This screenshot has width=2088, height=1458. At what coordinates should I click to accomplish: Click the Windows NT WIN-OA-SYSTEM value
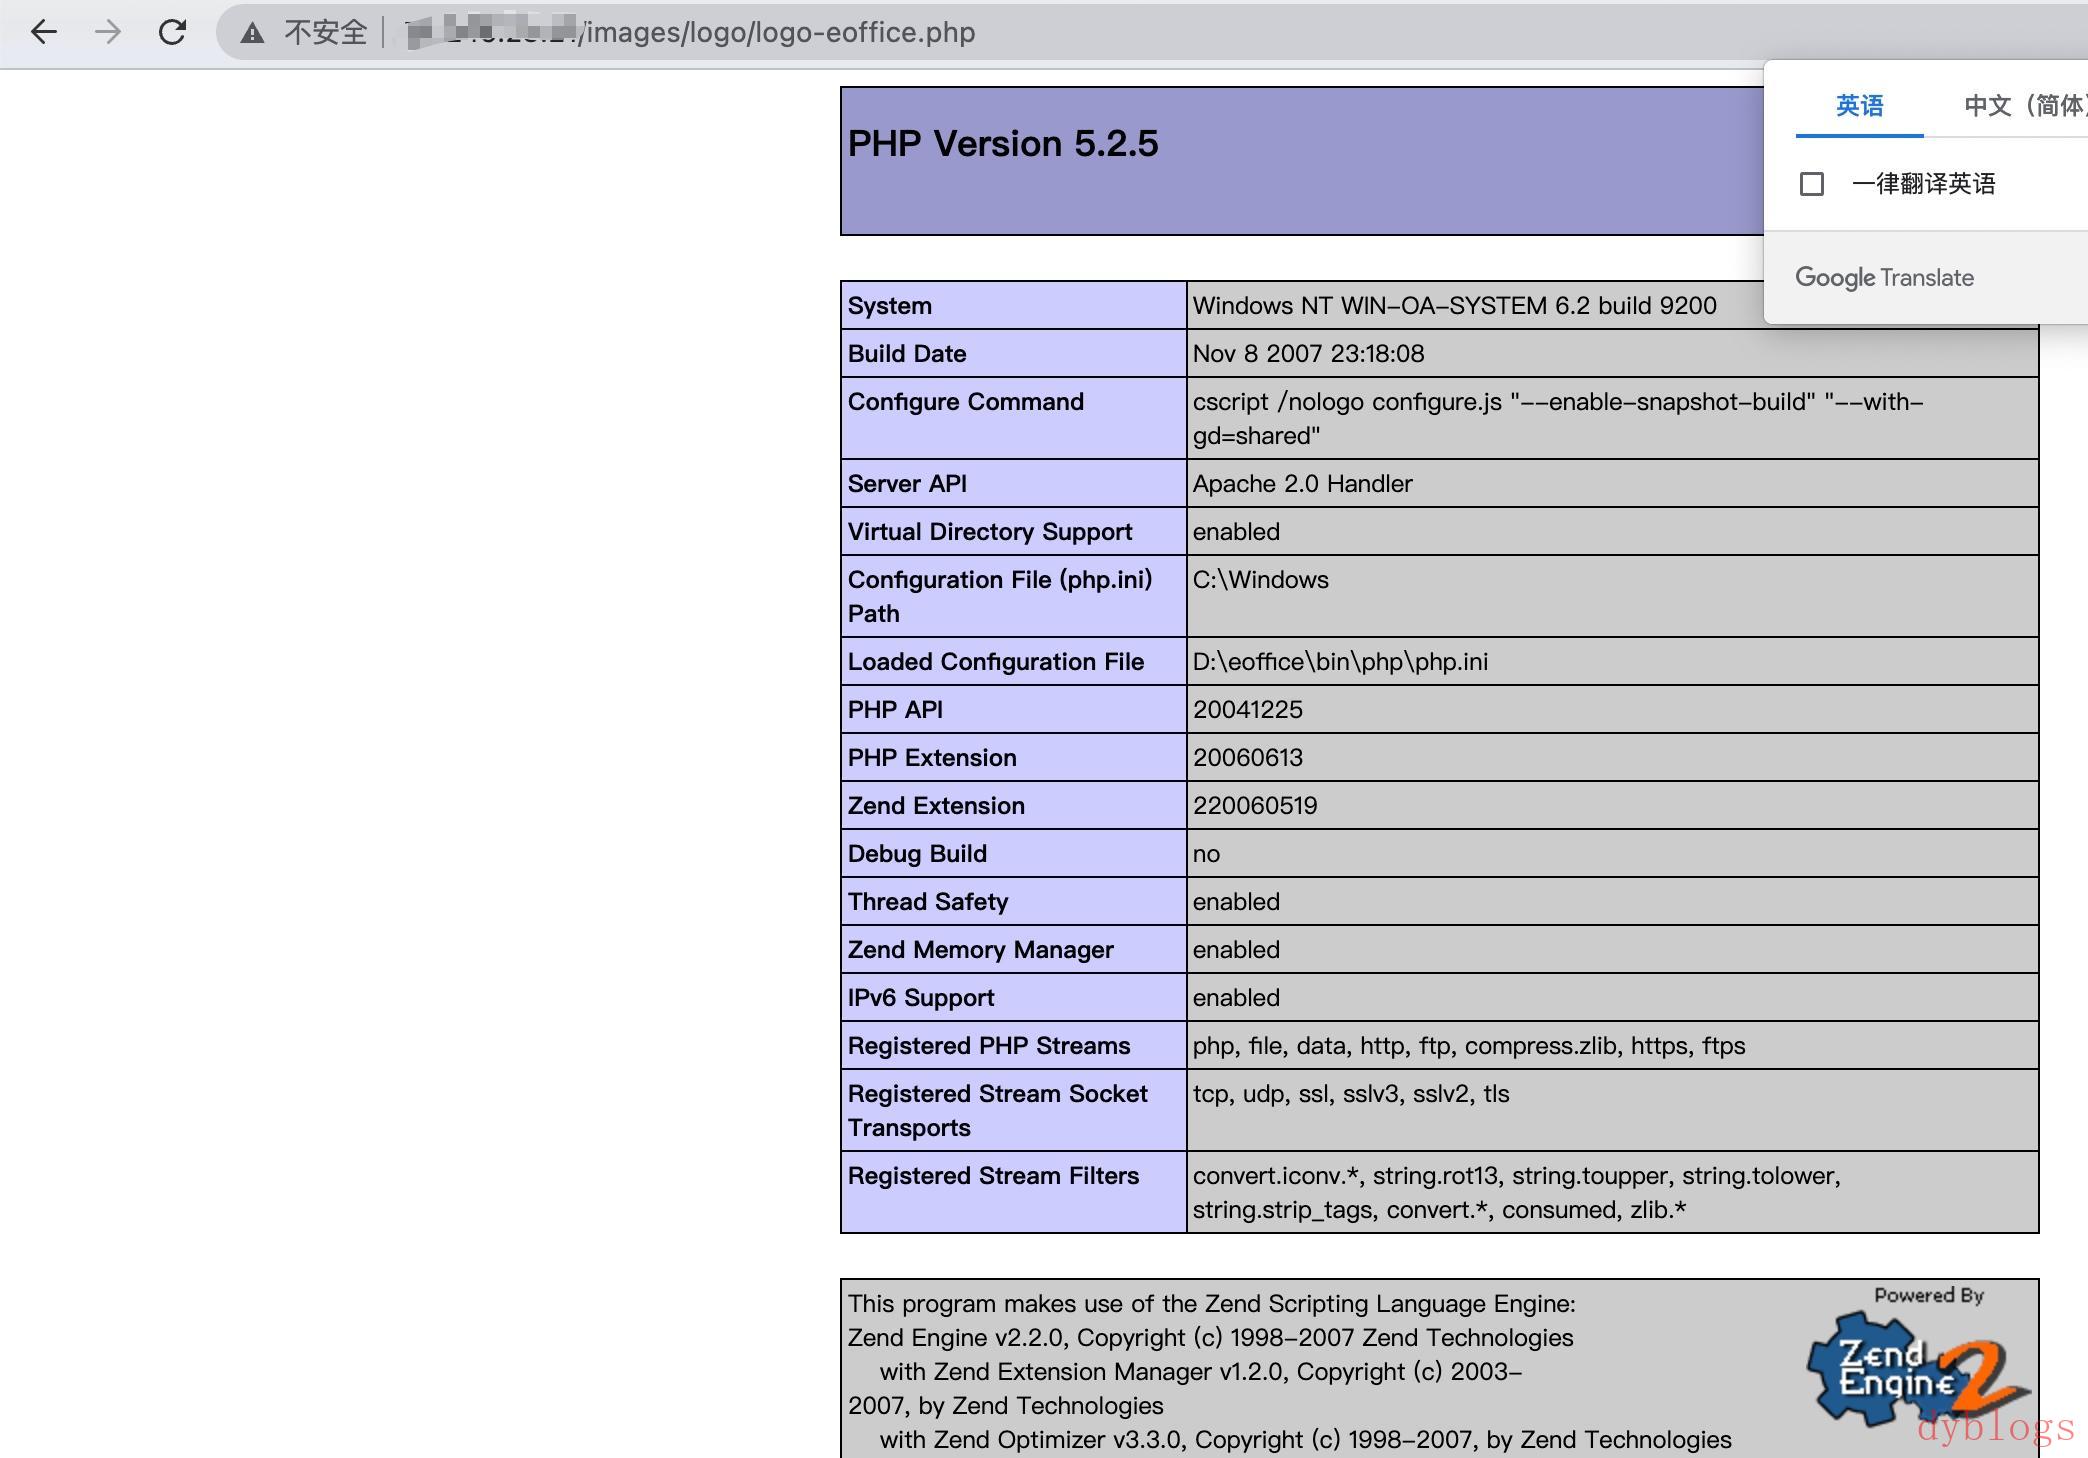point(1454,306)
